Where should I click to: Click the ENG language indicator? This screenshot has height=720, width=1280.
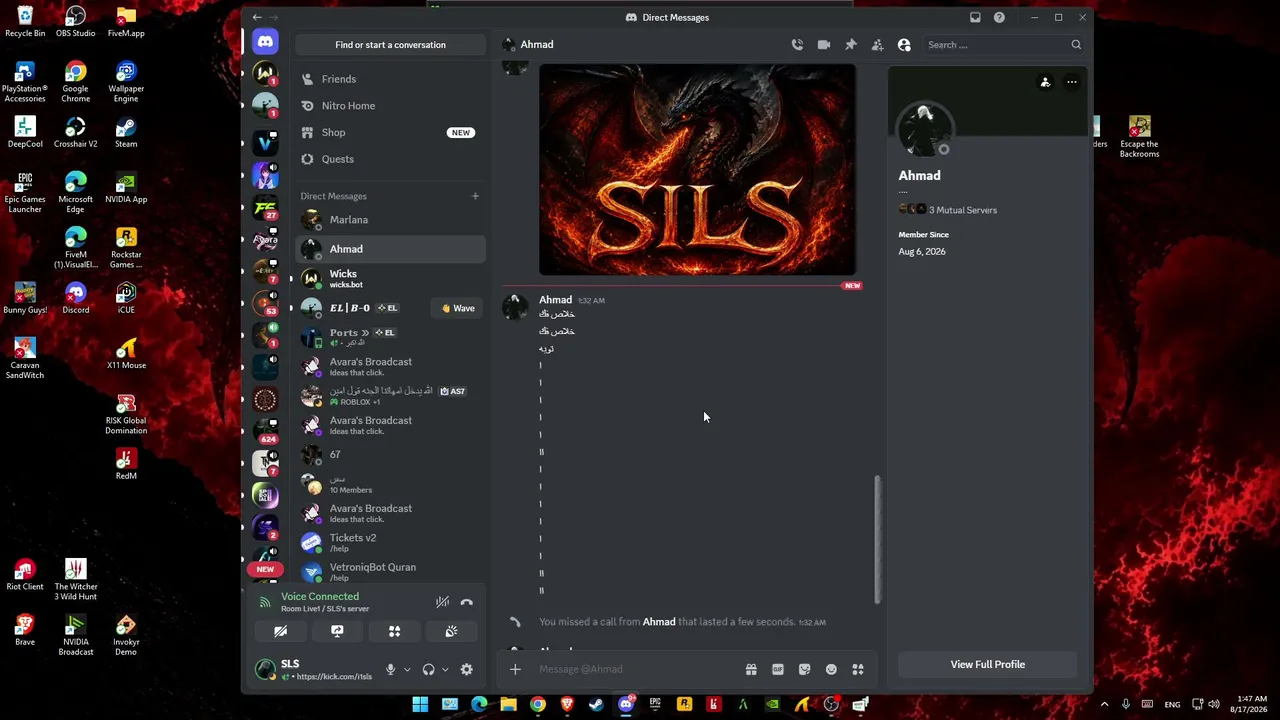click(x=1172, y=705)
